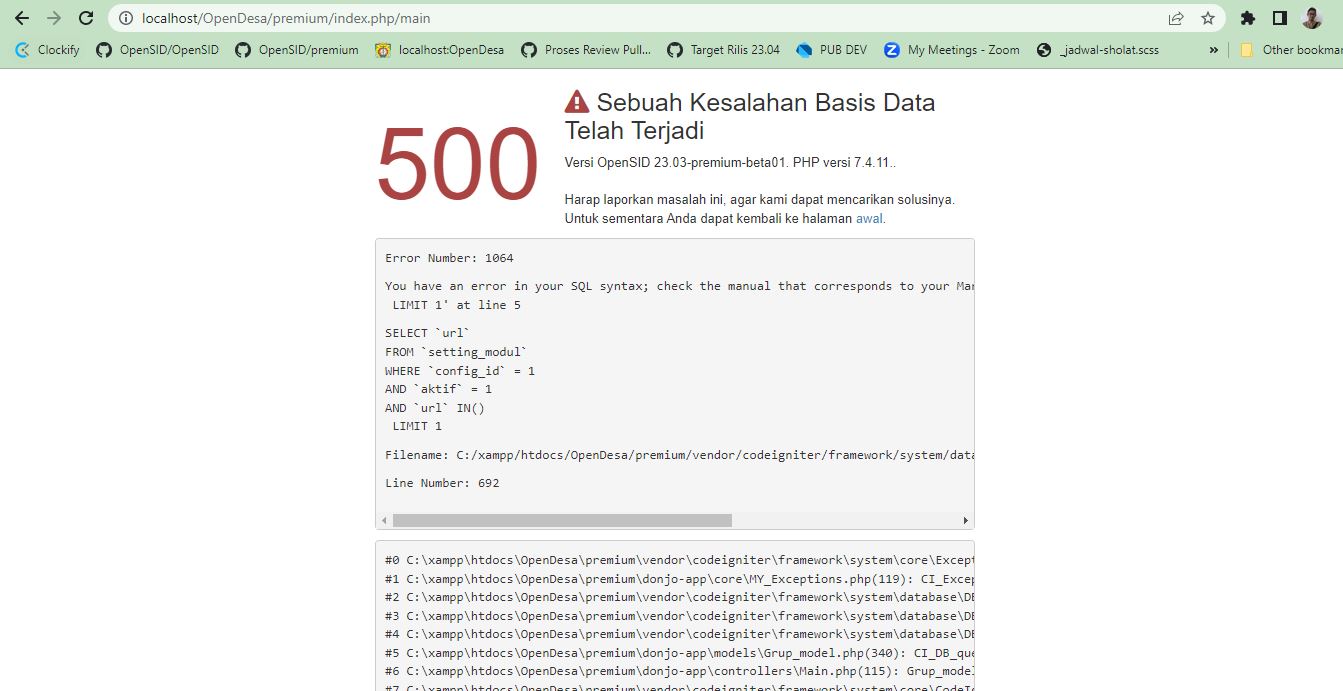Reload the page with the refresh icon
This screenshot has height=691, width=1343.
click(x=86, y=18)
